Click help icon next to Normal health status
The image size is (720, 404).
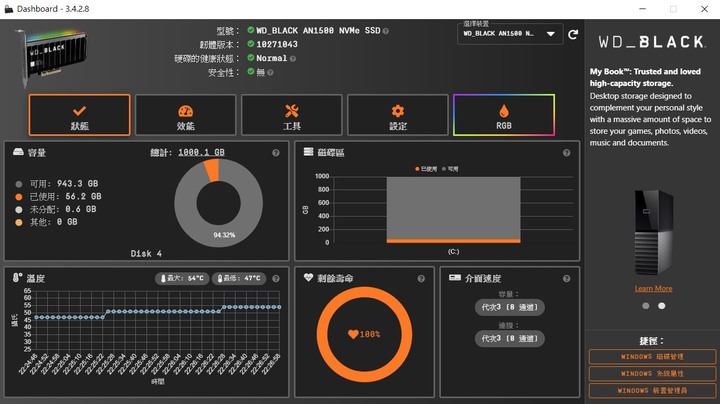coord(293,59)
